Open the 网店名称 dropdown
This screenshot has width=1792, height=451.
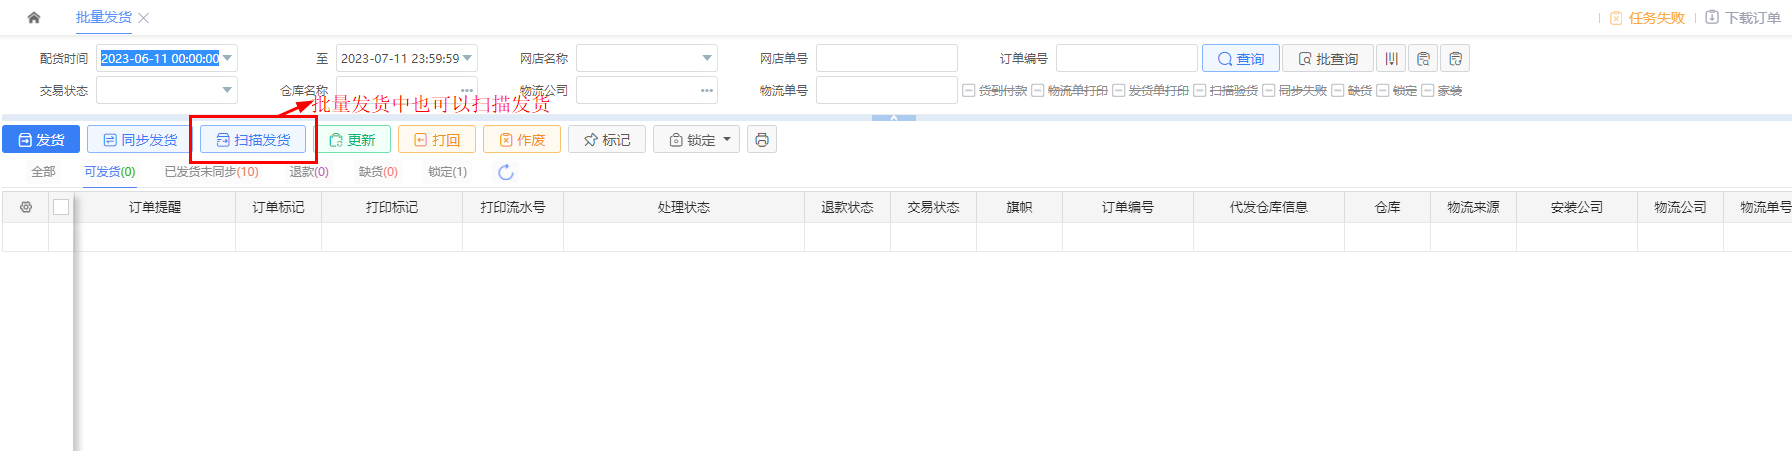point(707,59)
